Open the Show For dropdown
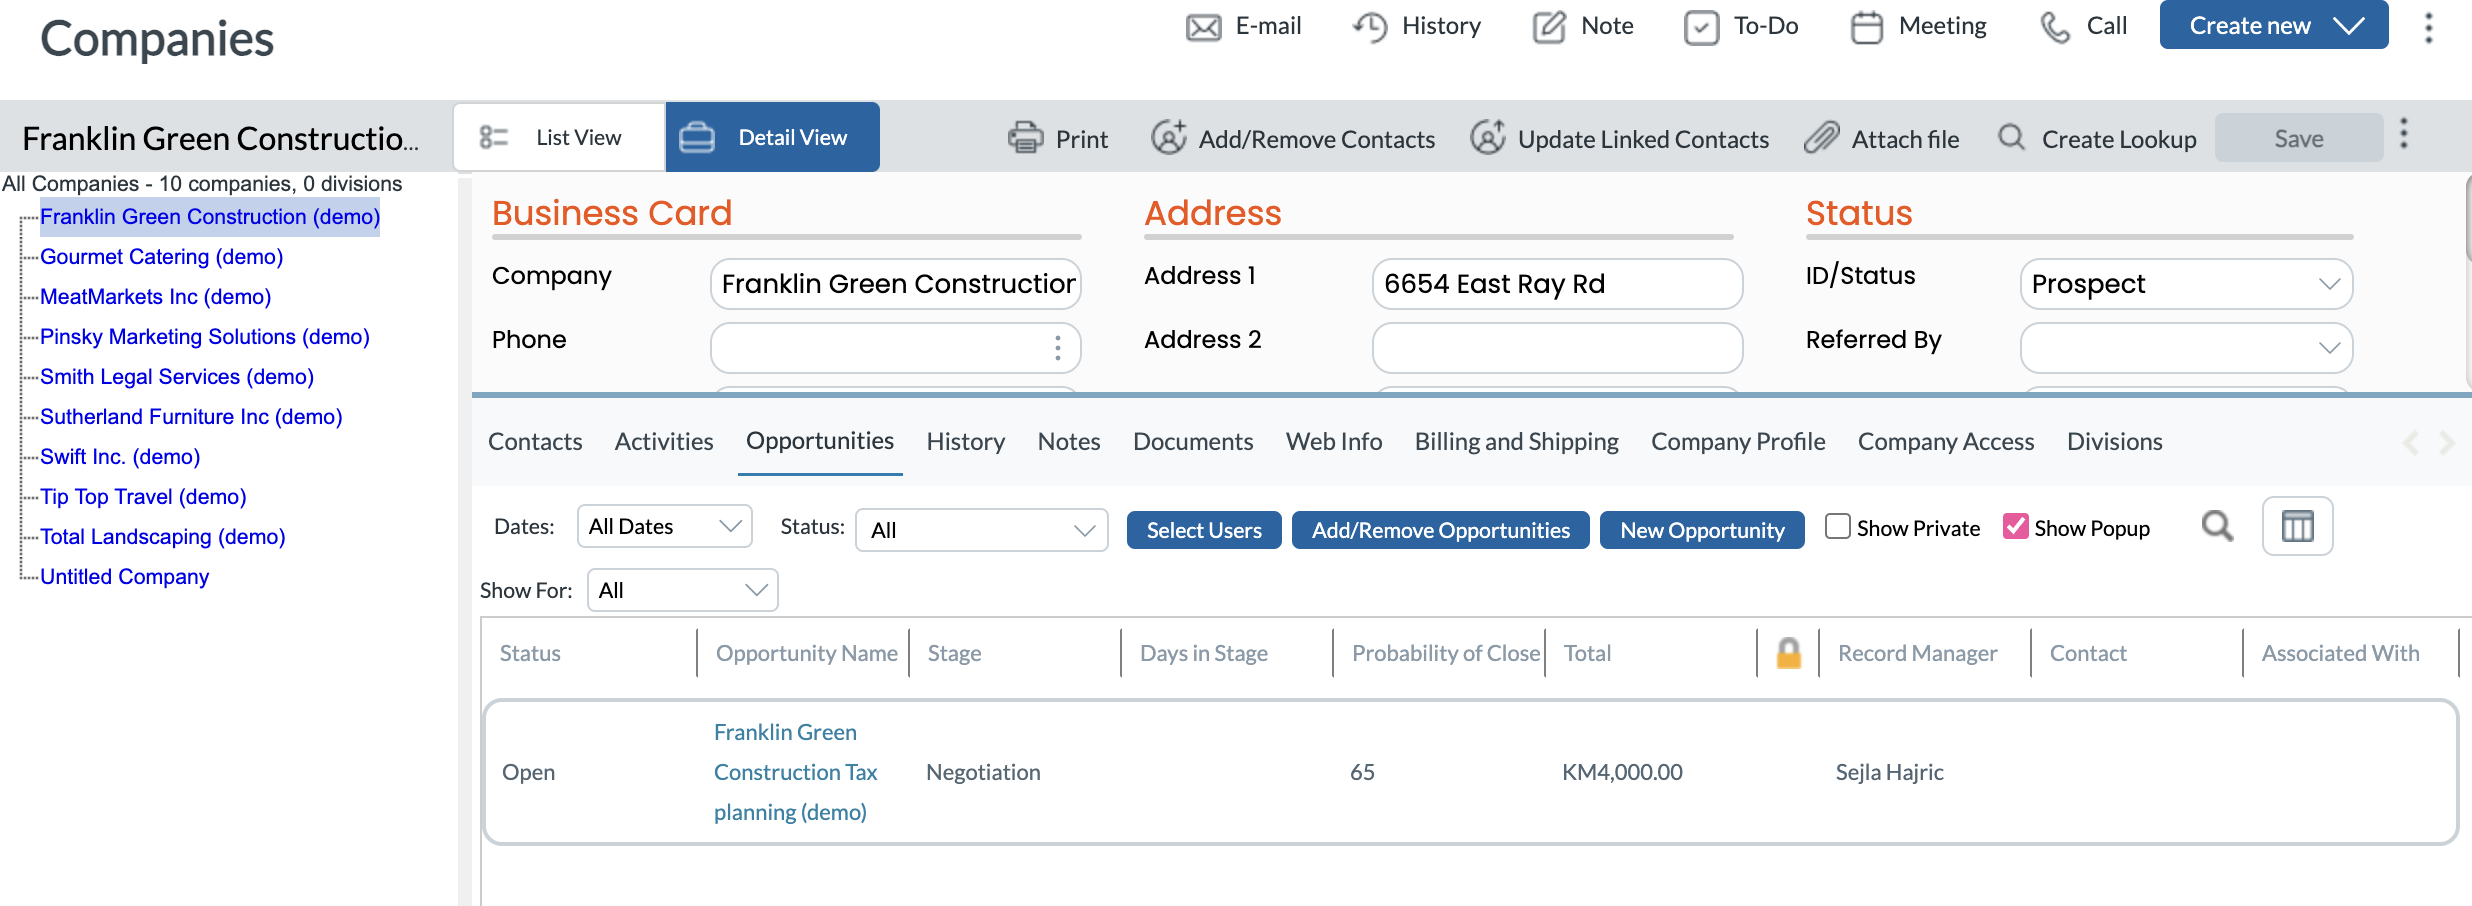The height and width of the screenshot is (906, 2472). coord(681,589)
